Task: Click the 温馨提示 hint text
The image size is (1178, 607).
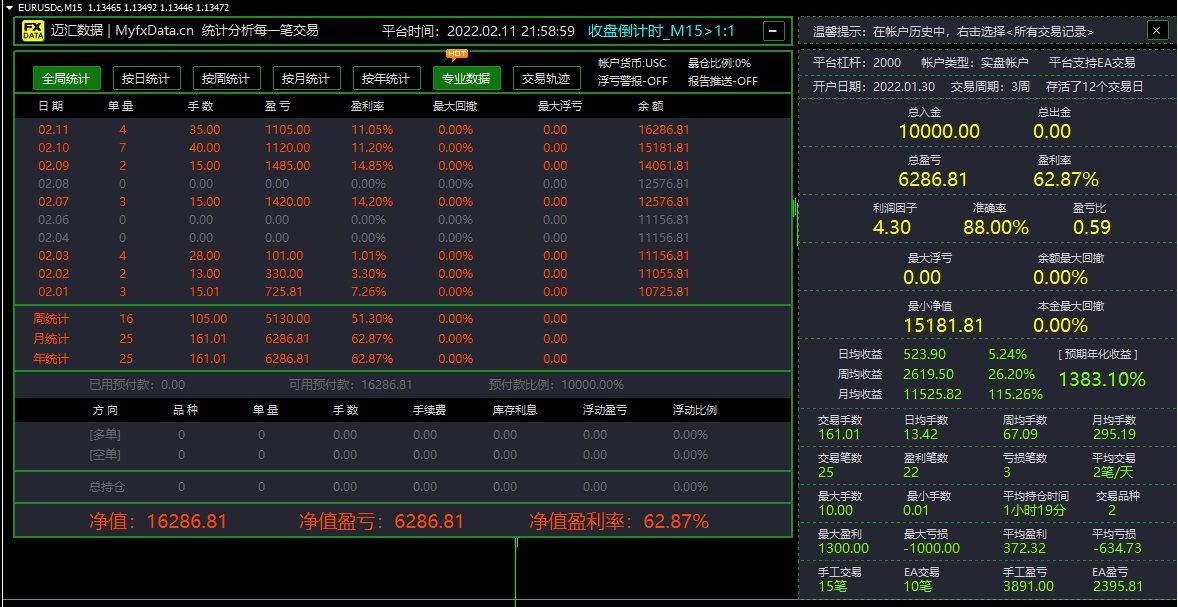Action: click(x=953, y=32)
